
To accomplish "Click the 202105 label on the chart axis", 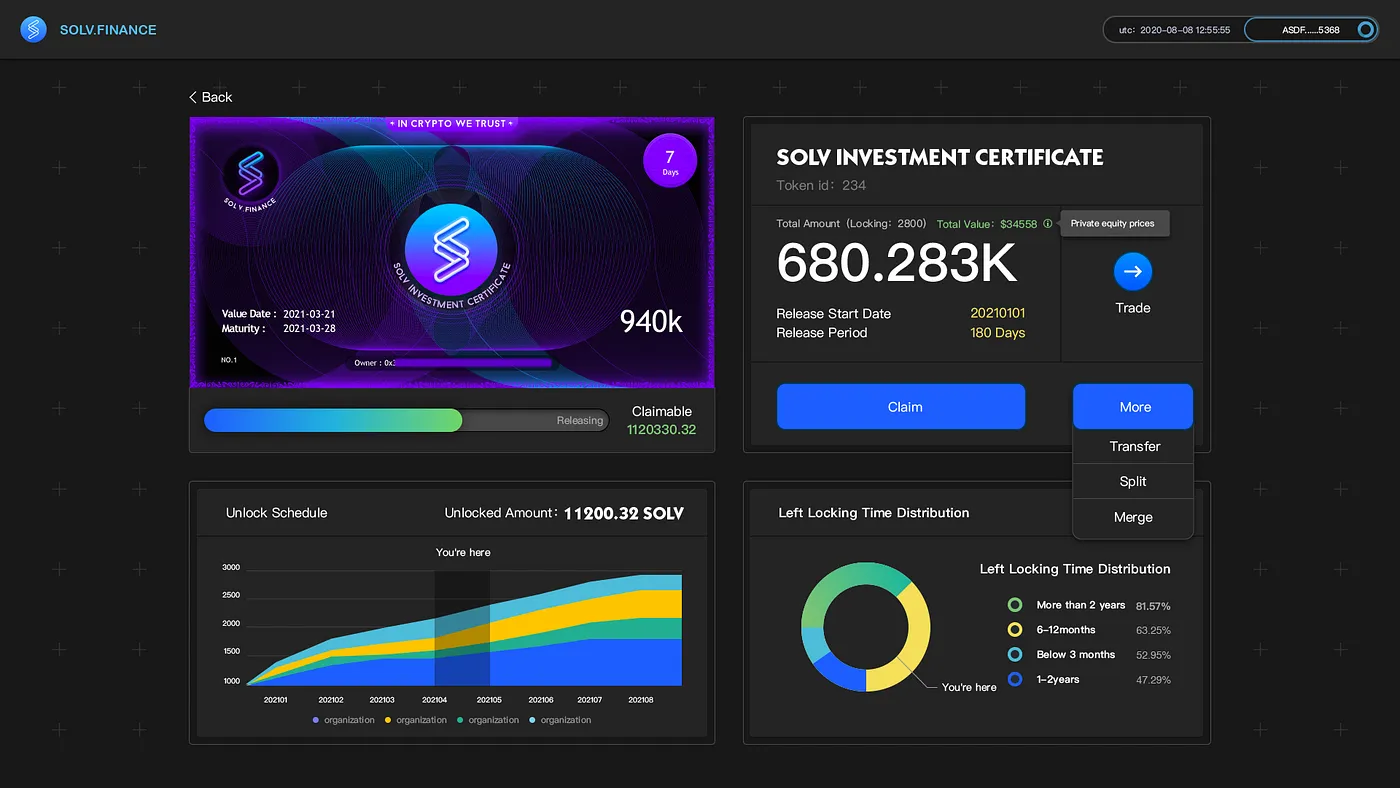I will 489,700.
